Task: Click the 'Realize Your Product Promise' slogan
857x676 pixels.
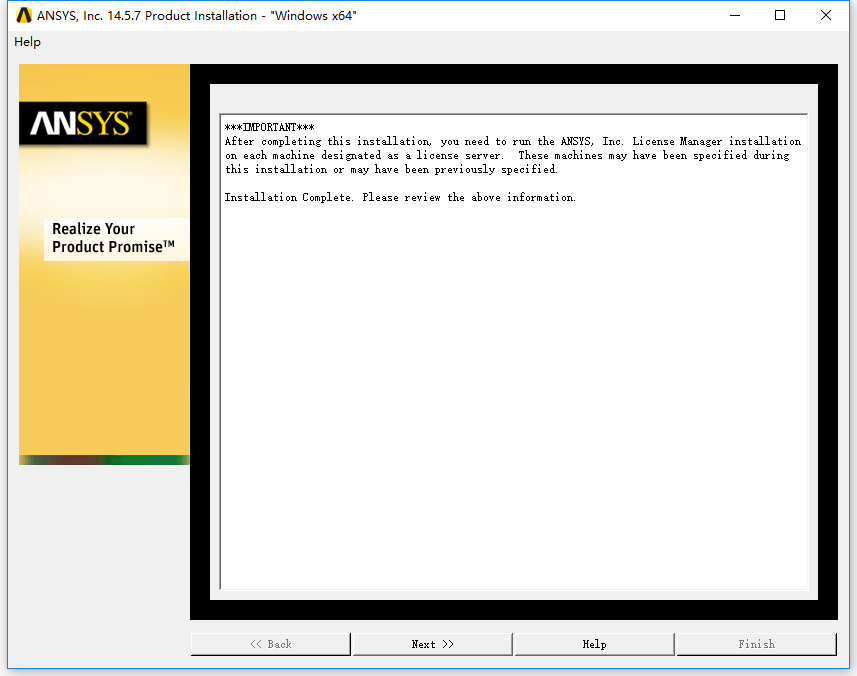Action: coord(113,238)
